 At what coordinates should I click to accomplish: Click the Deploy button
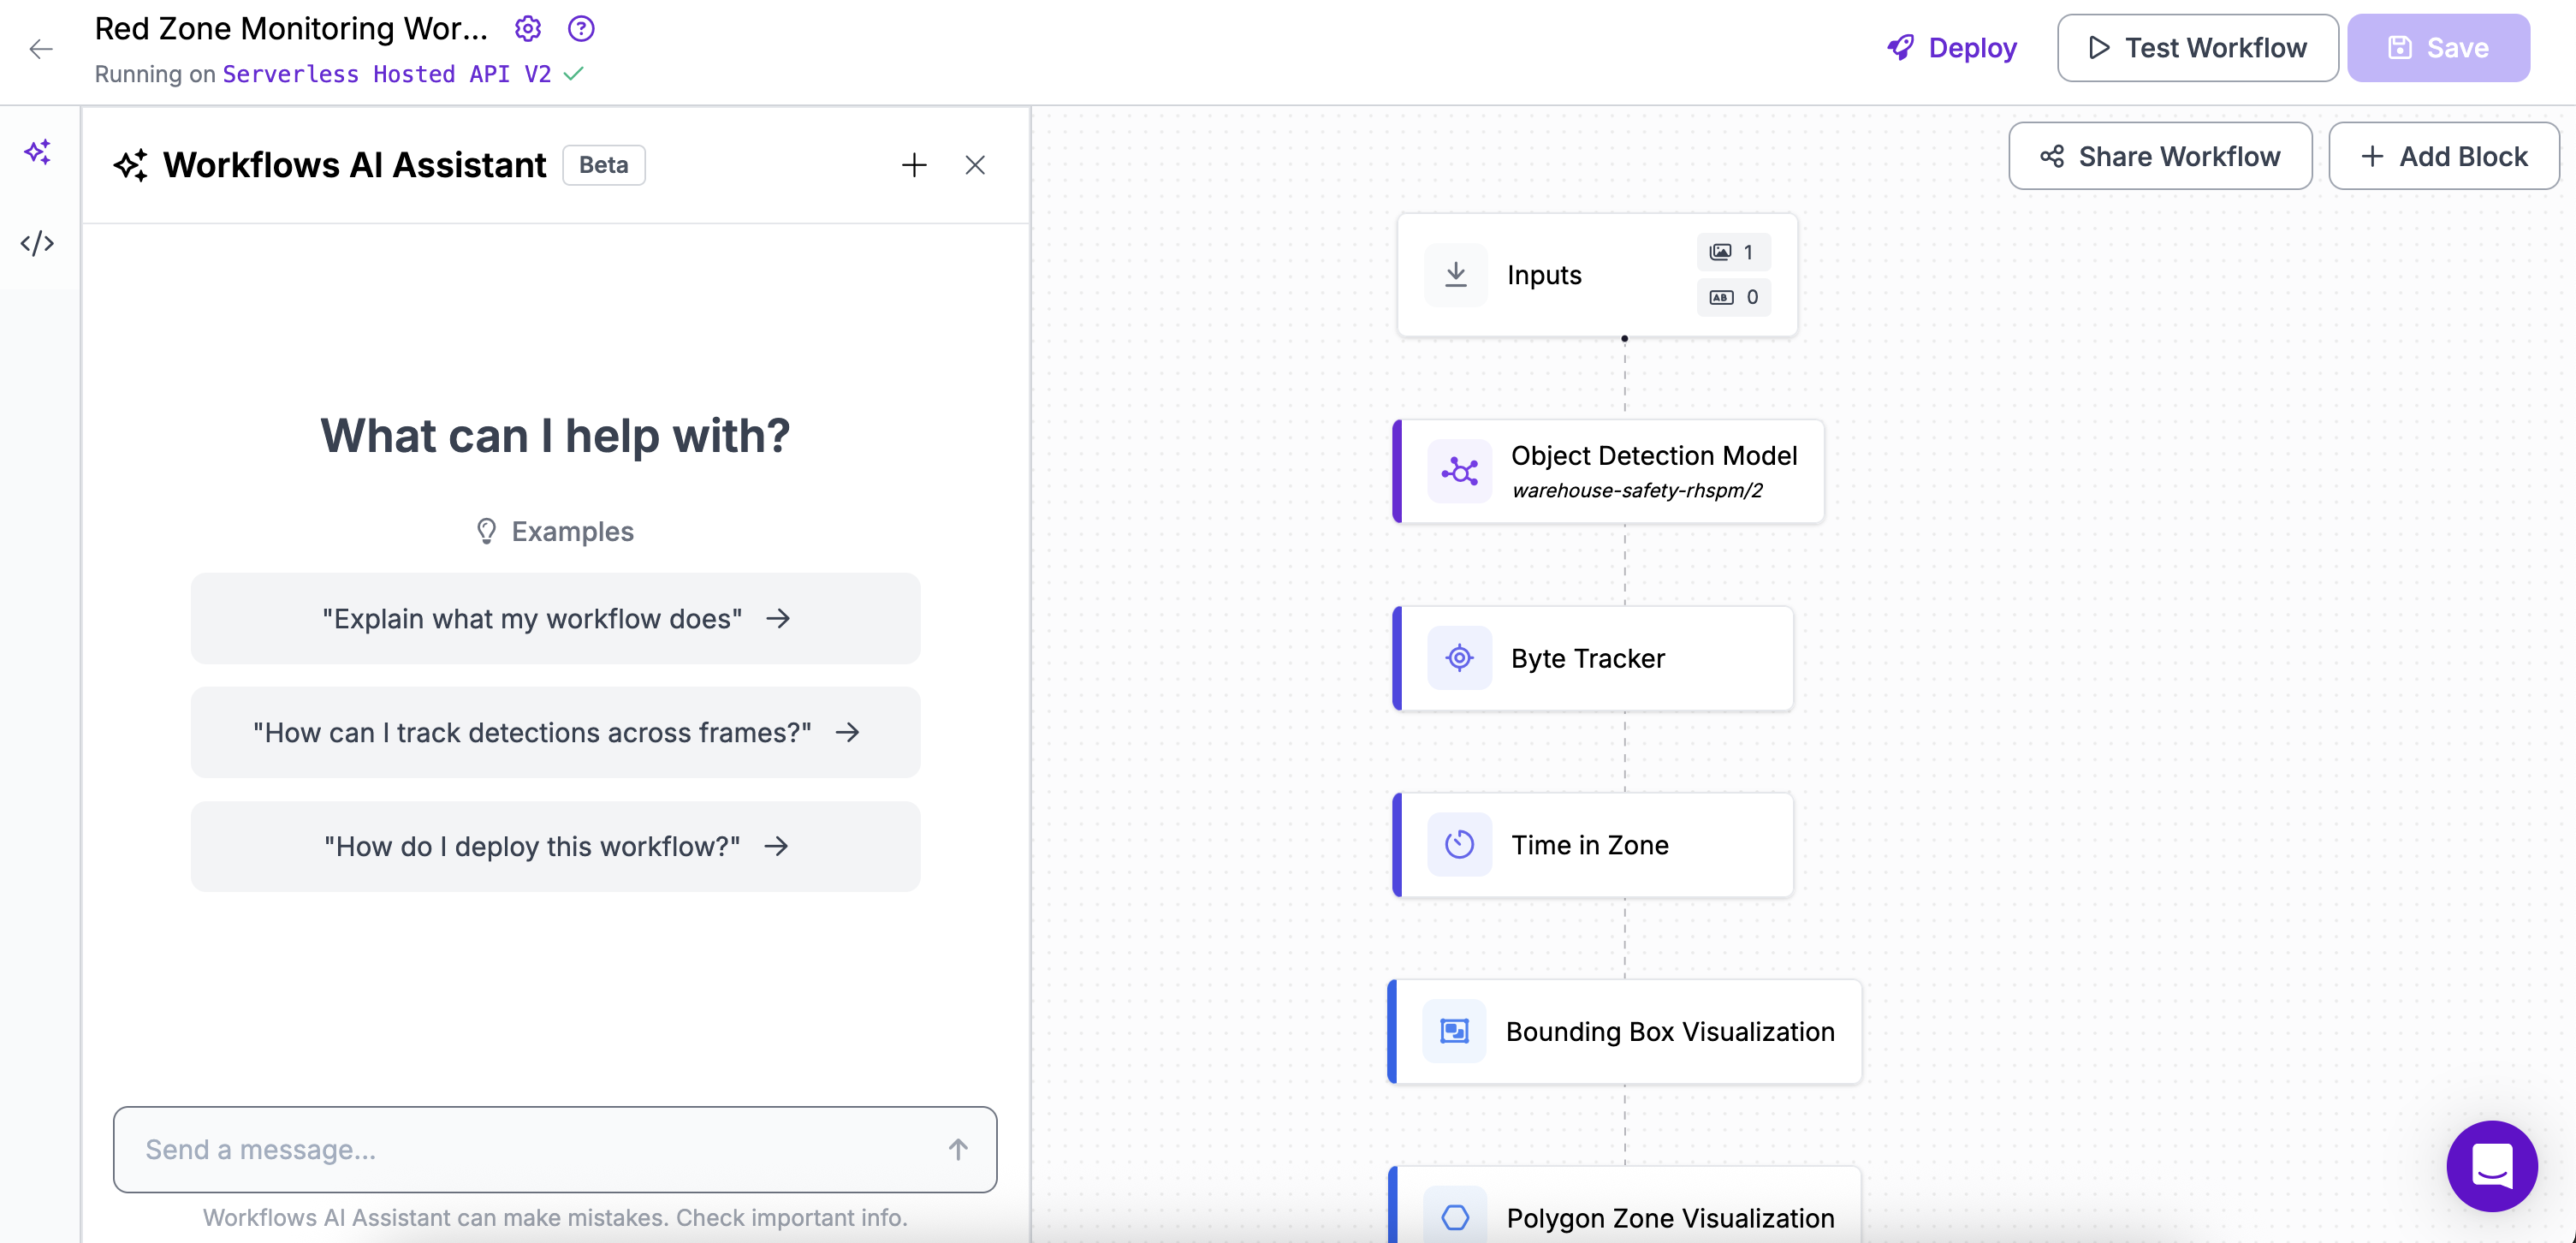pyautogui.click(x=1952, y=48)
